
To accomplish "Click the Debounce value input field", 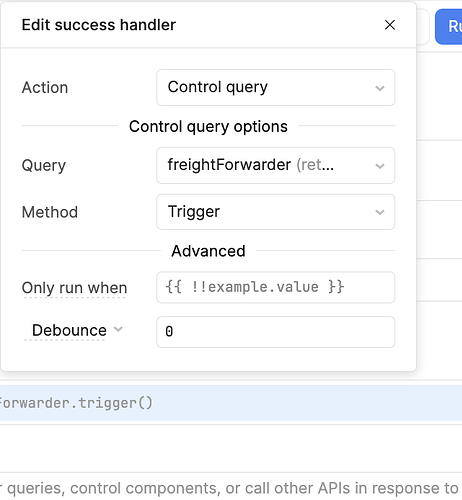I will (276, 332).
